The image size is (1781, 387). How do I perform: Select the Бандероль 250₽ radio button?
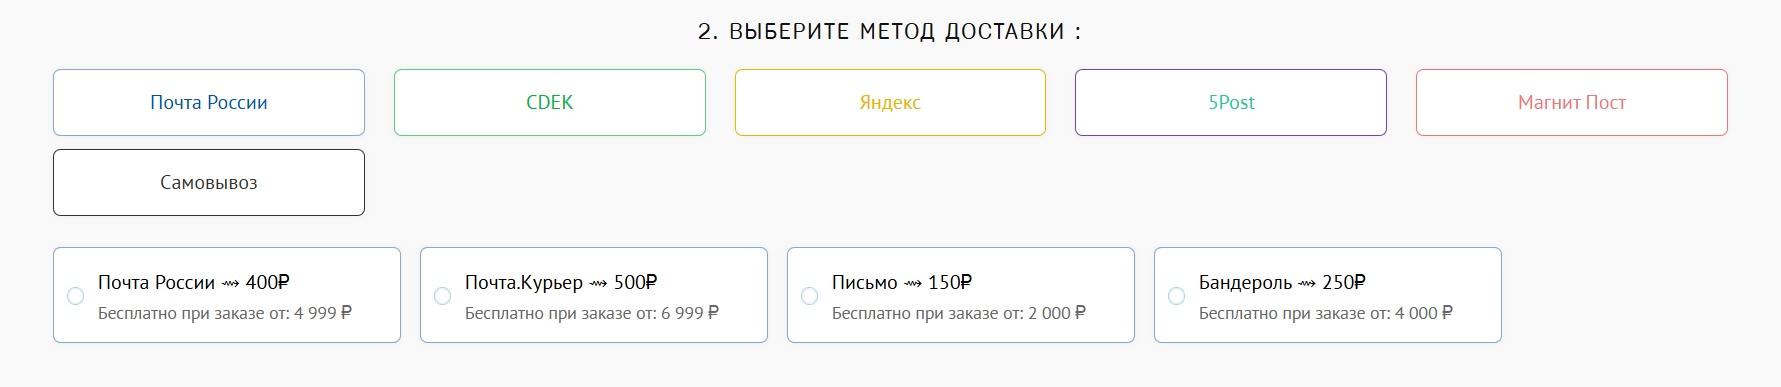pyautogui.click(x=1176, y=296)
